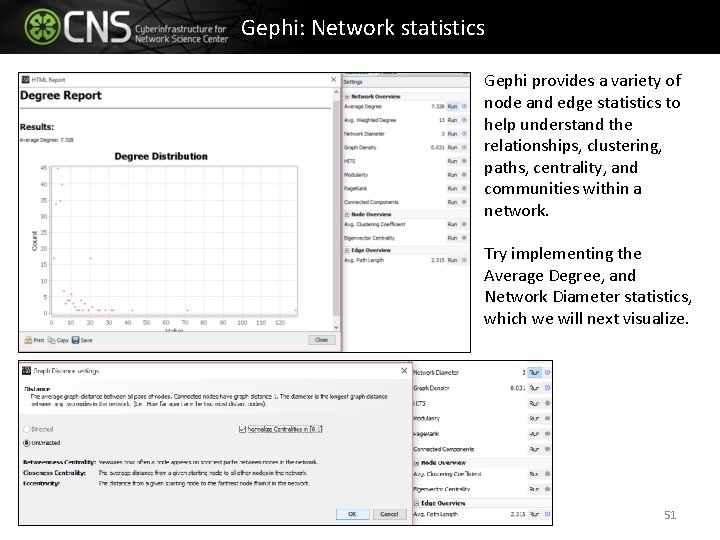Open Average Degree report icon

pos(464,107)
